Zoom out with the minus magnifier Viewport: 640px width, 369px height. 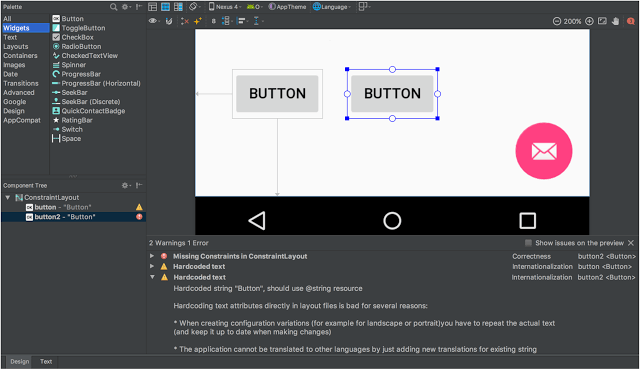tap(557, 21)
